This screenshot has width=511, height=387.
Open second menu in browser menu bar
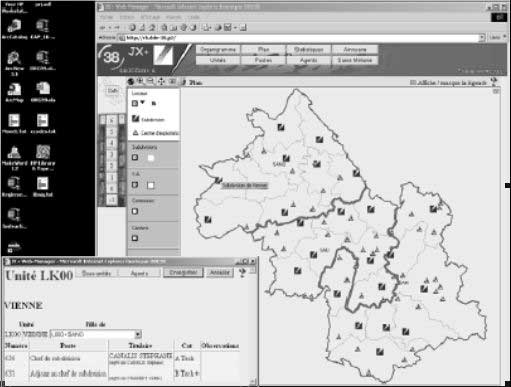tap(127, 17)
